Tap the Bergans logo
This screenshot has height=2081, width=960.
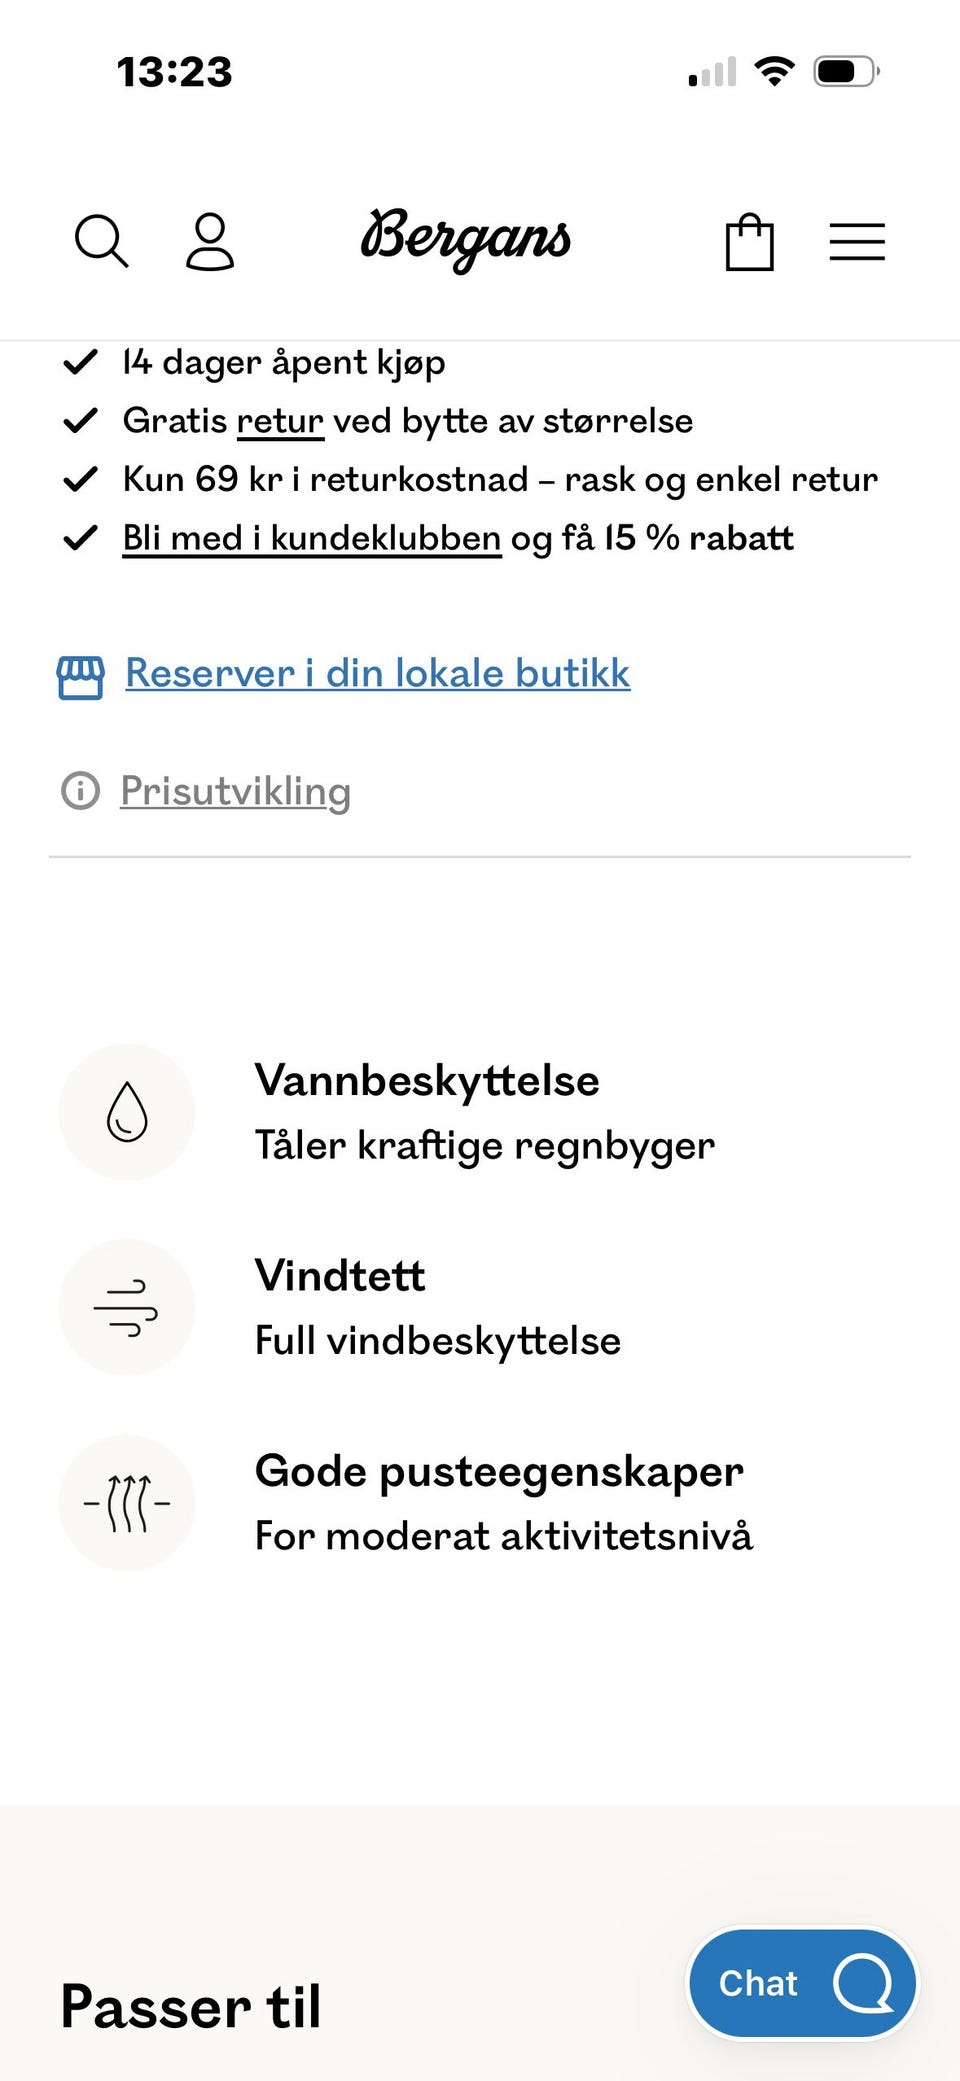pos(466,240)
